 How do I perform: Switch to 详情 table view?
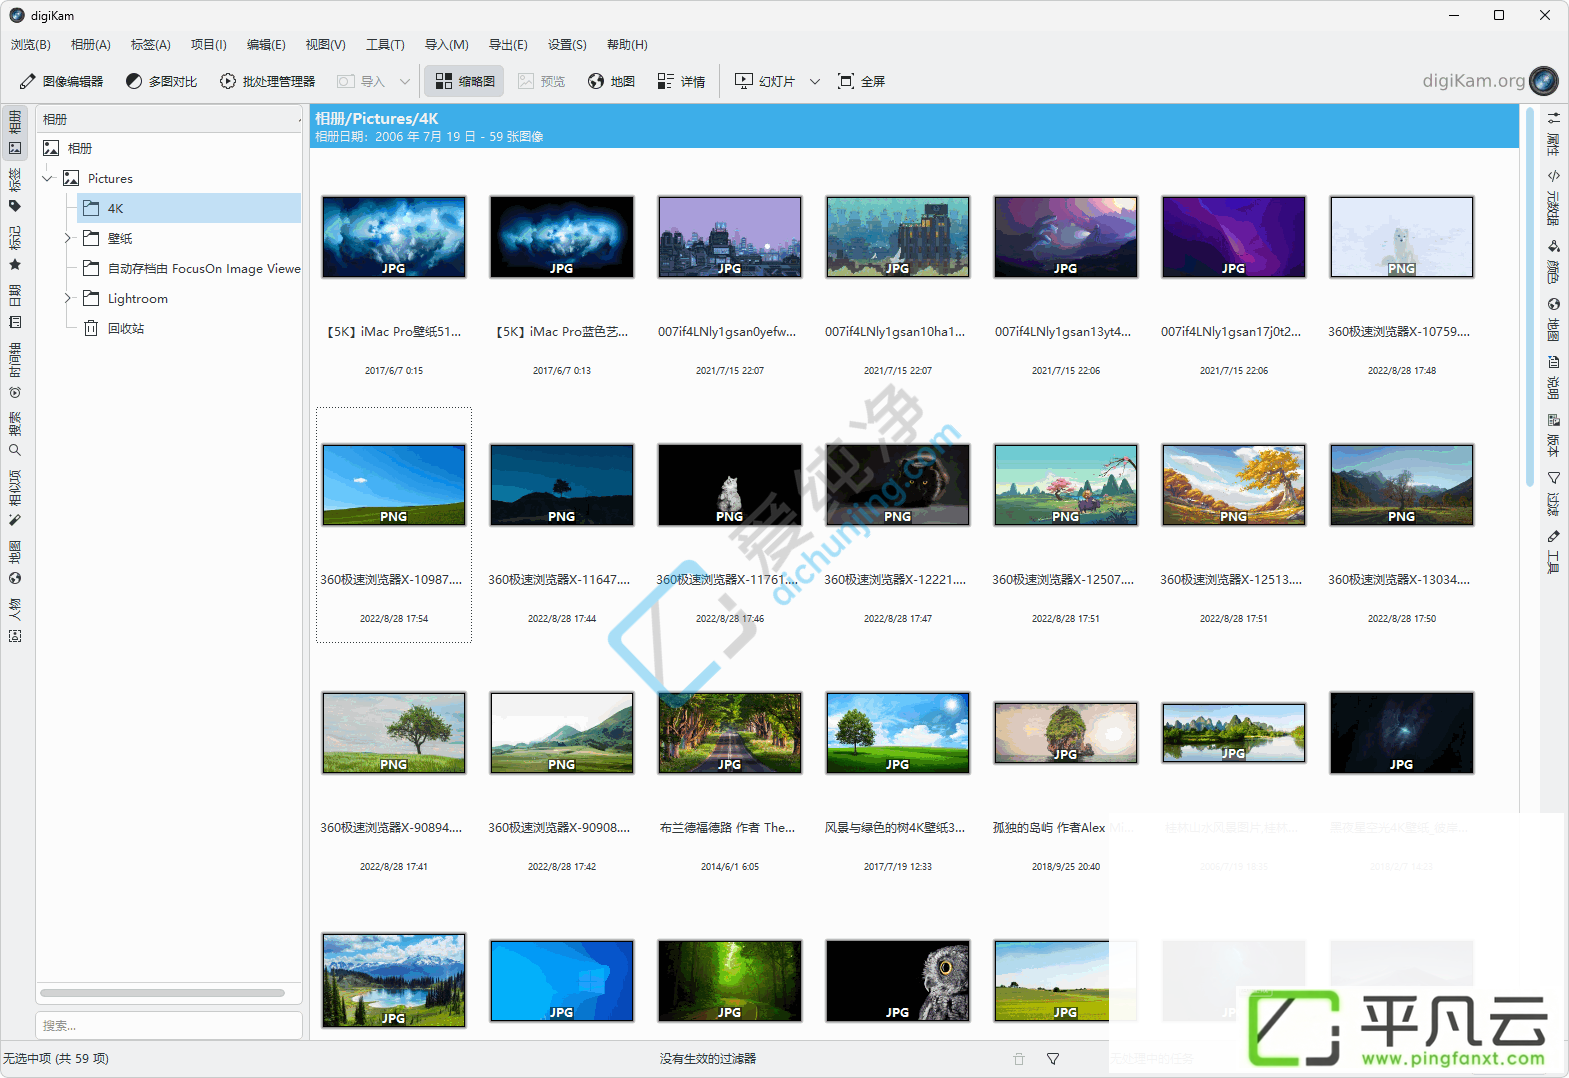681,81
